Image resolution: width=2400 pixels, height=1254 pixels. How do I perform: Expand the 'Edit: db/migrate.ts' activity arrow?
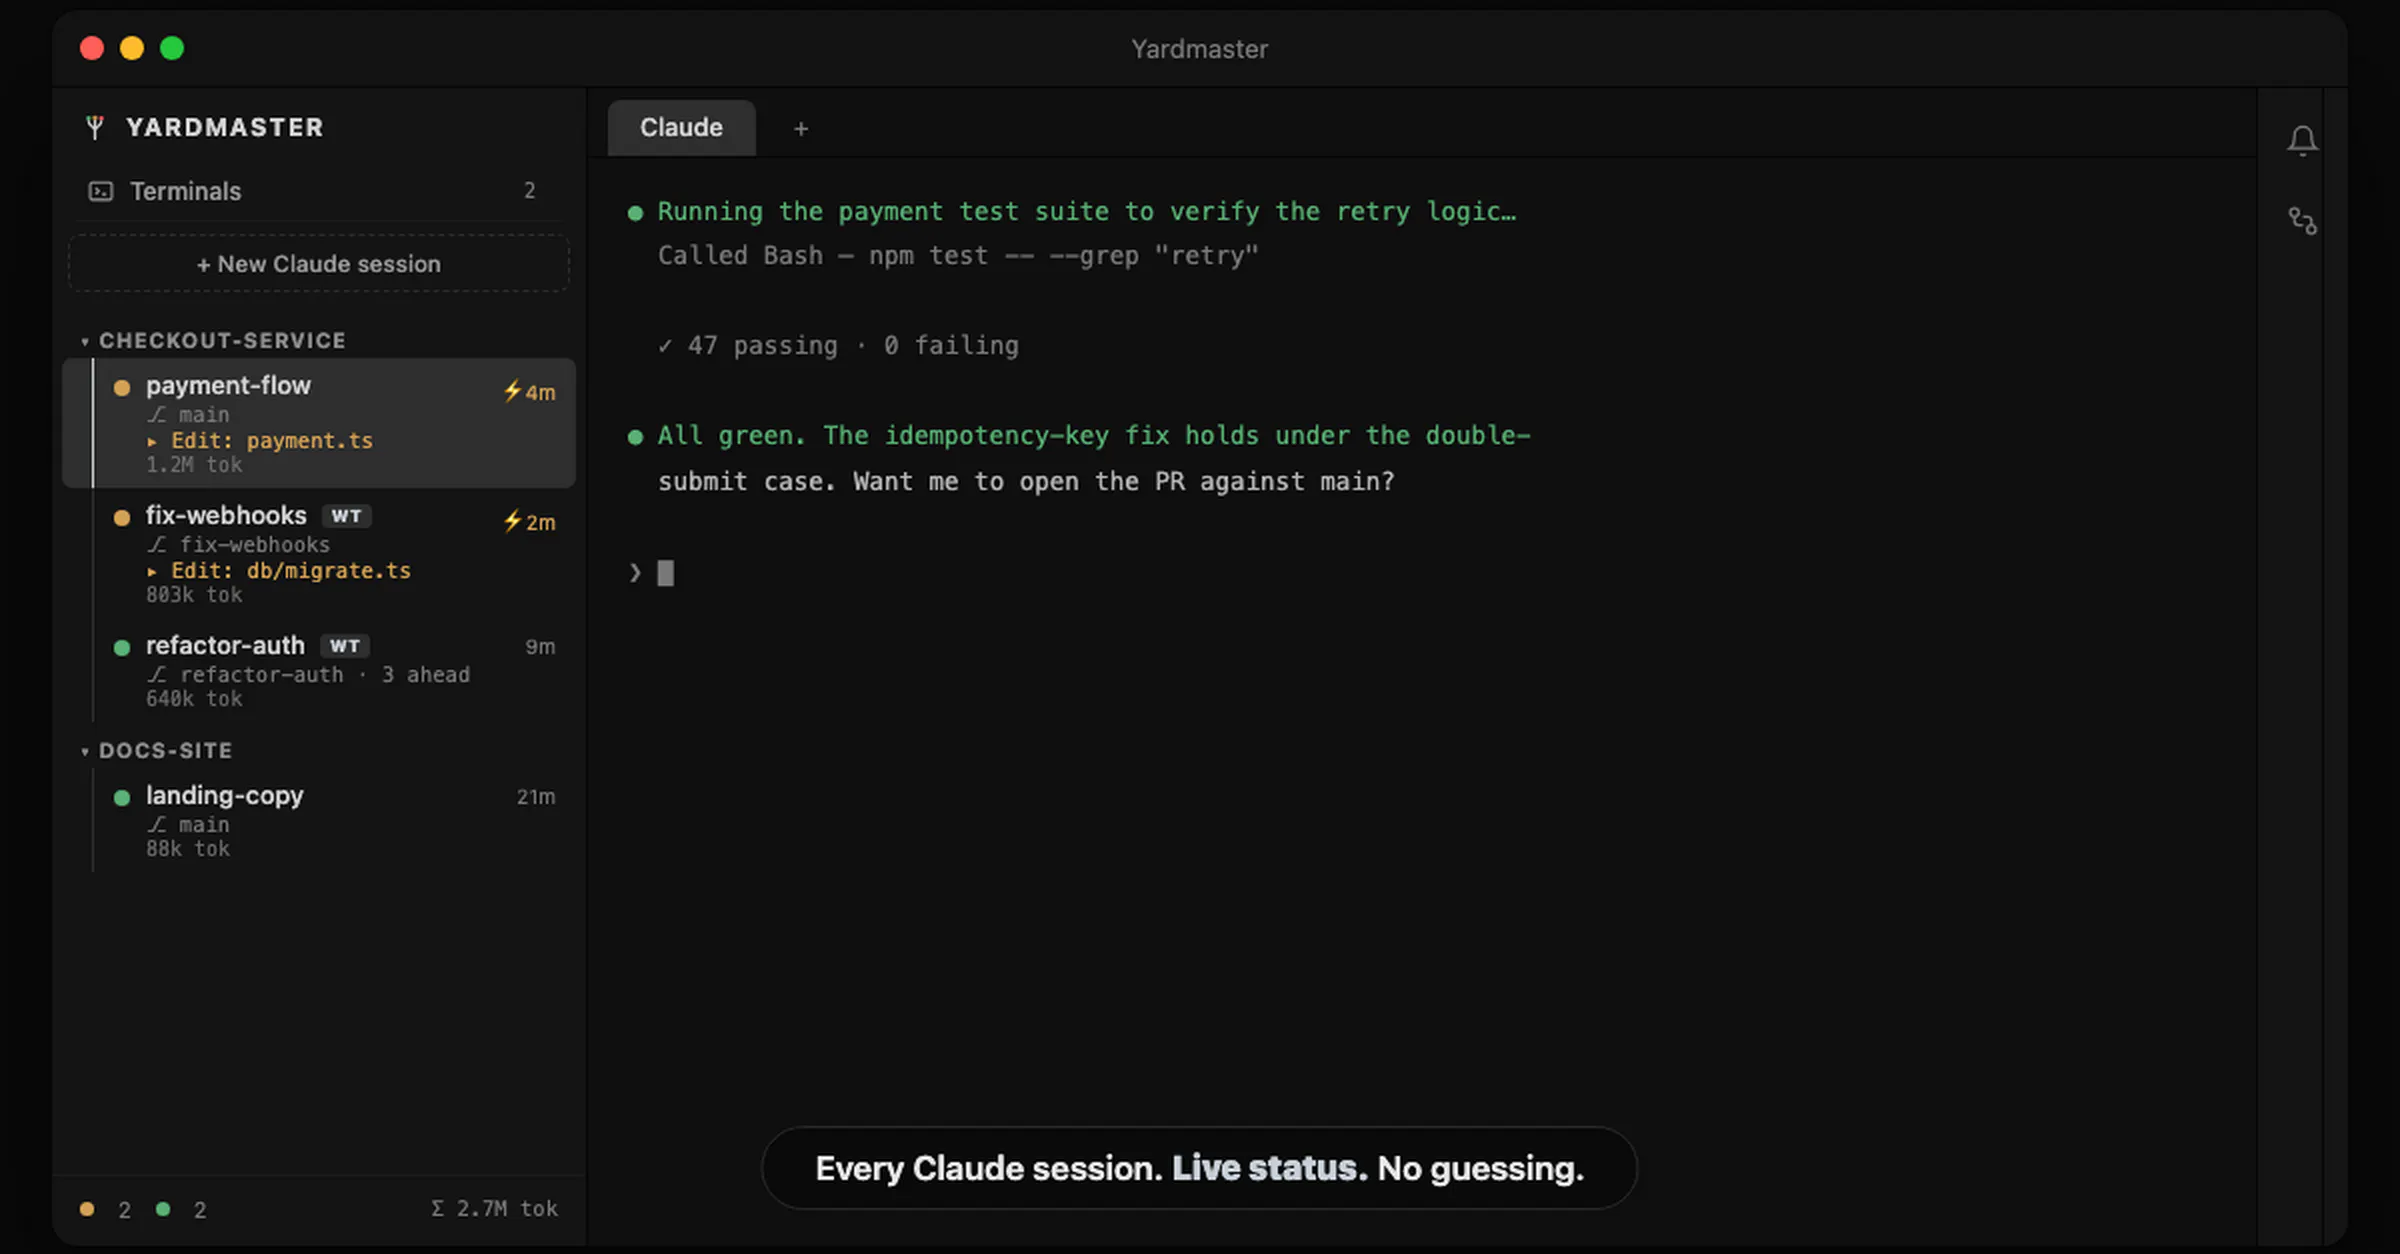tap(152, 572)
